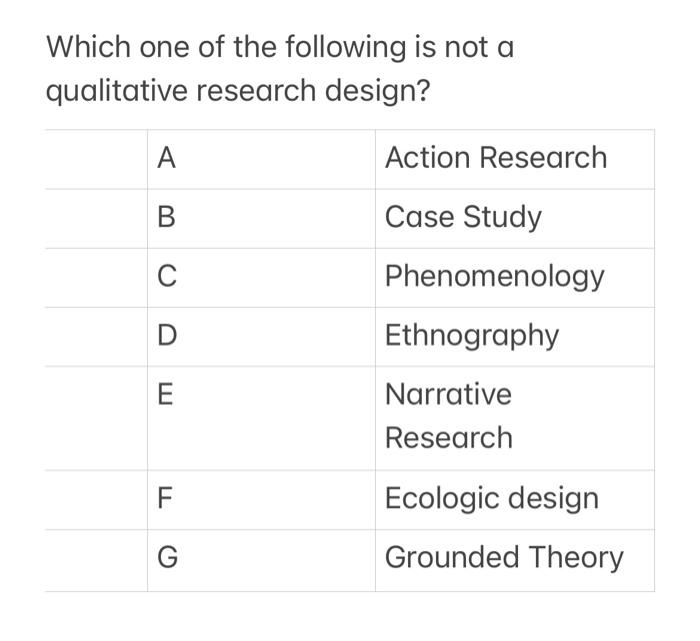Click the "Which one of the following" question line
Image resolution: width=700 pixels, height=641 pixels.
pyautogui.click(x=280, y=47)
